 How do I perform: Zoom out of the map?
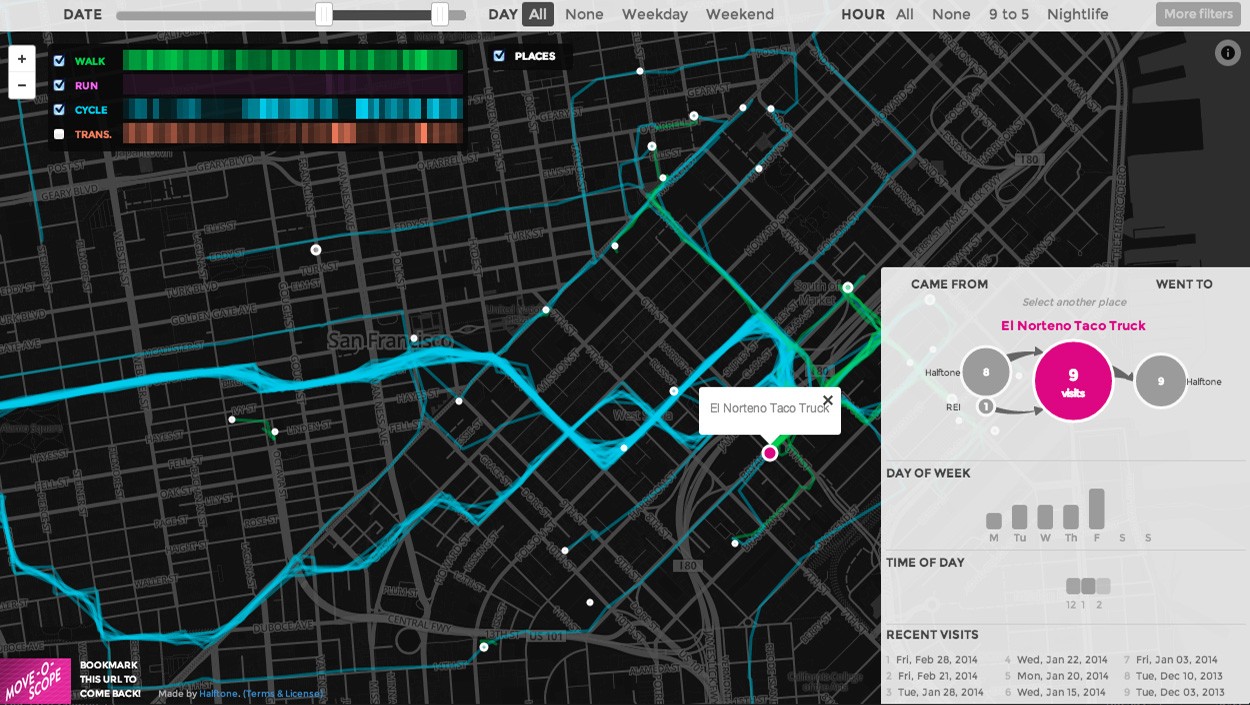[21, 85]
